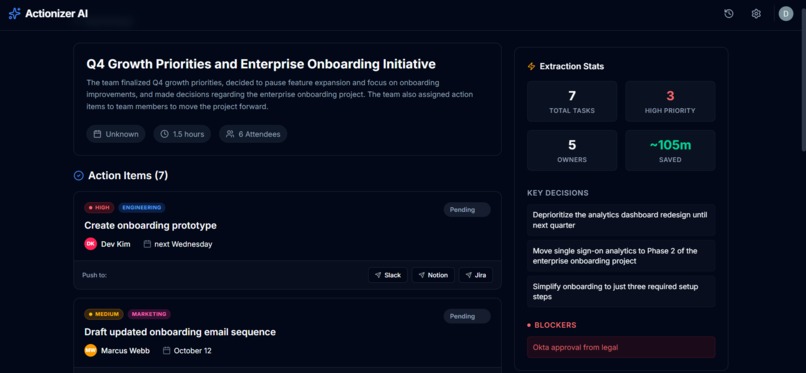806x373 pixels.
Task: Click the 1.5 hours duration chip
Action: click(182, 134)
